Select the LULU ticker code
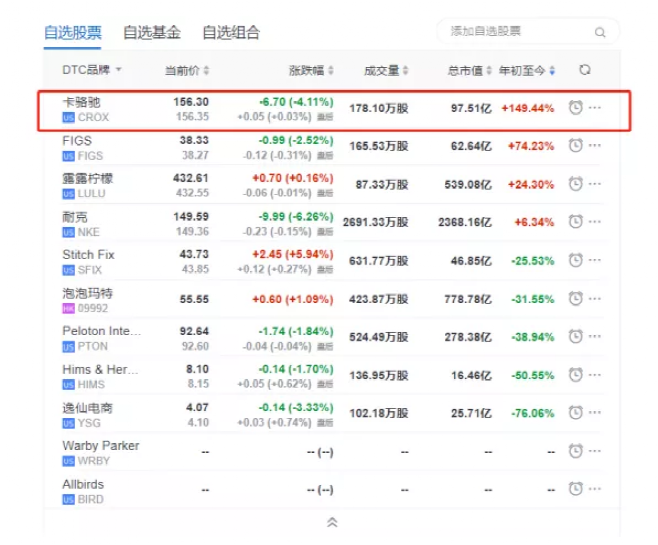Image resolution: width=658 pixels, height=545 pixels. click(x=91, y=193)
